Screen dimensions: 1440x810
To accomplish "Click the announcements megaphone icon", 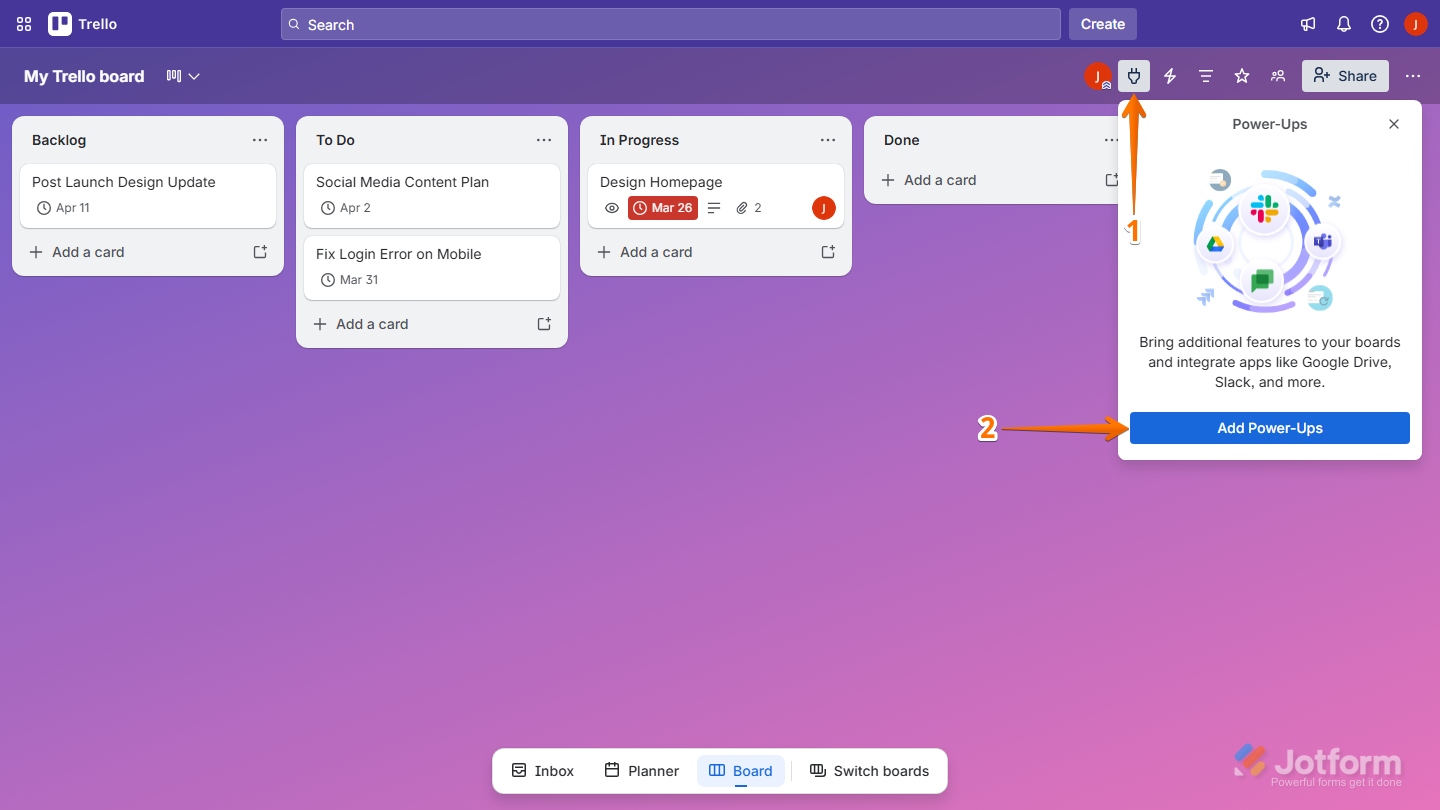I will [1307, 23].
